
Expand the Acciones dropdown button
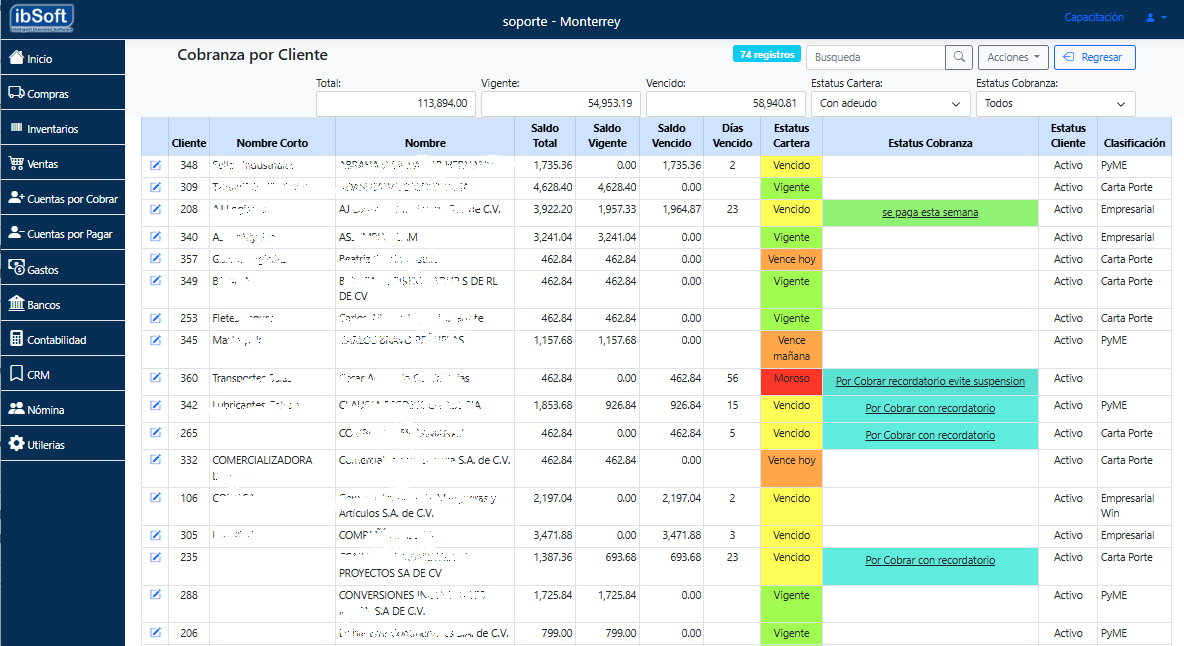(1012, 58)
